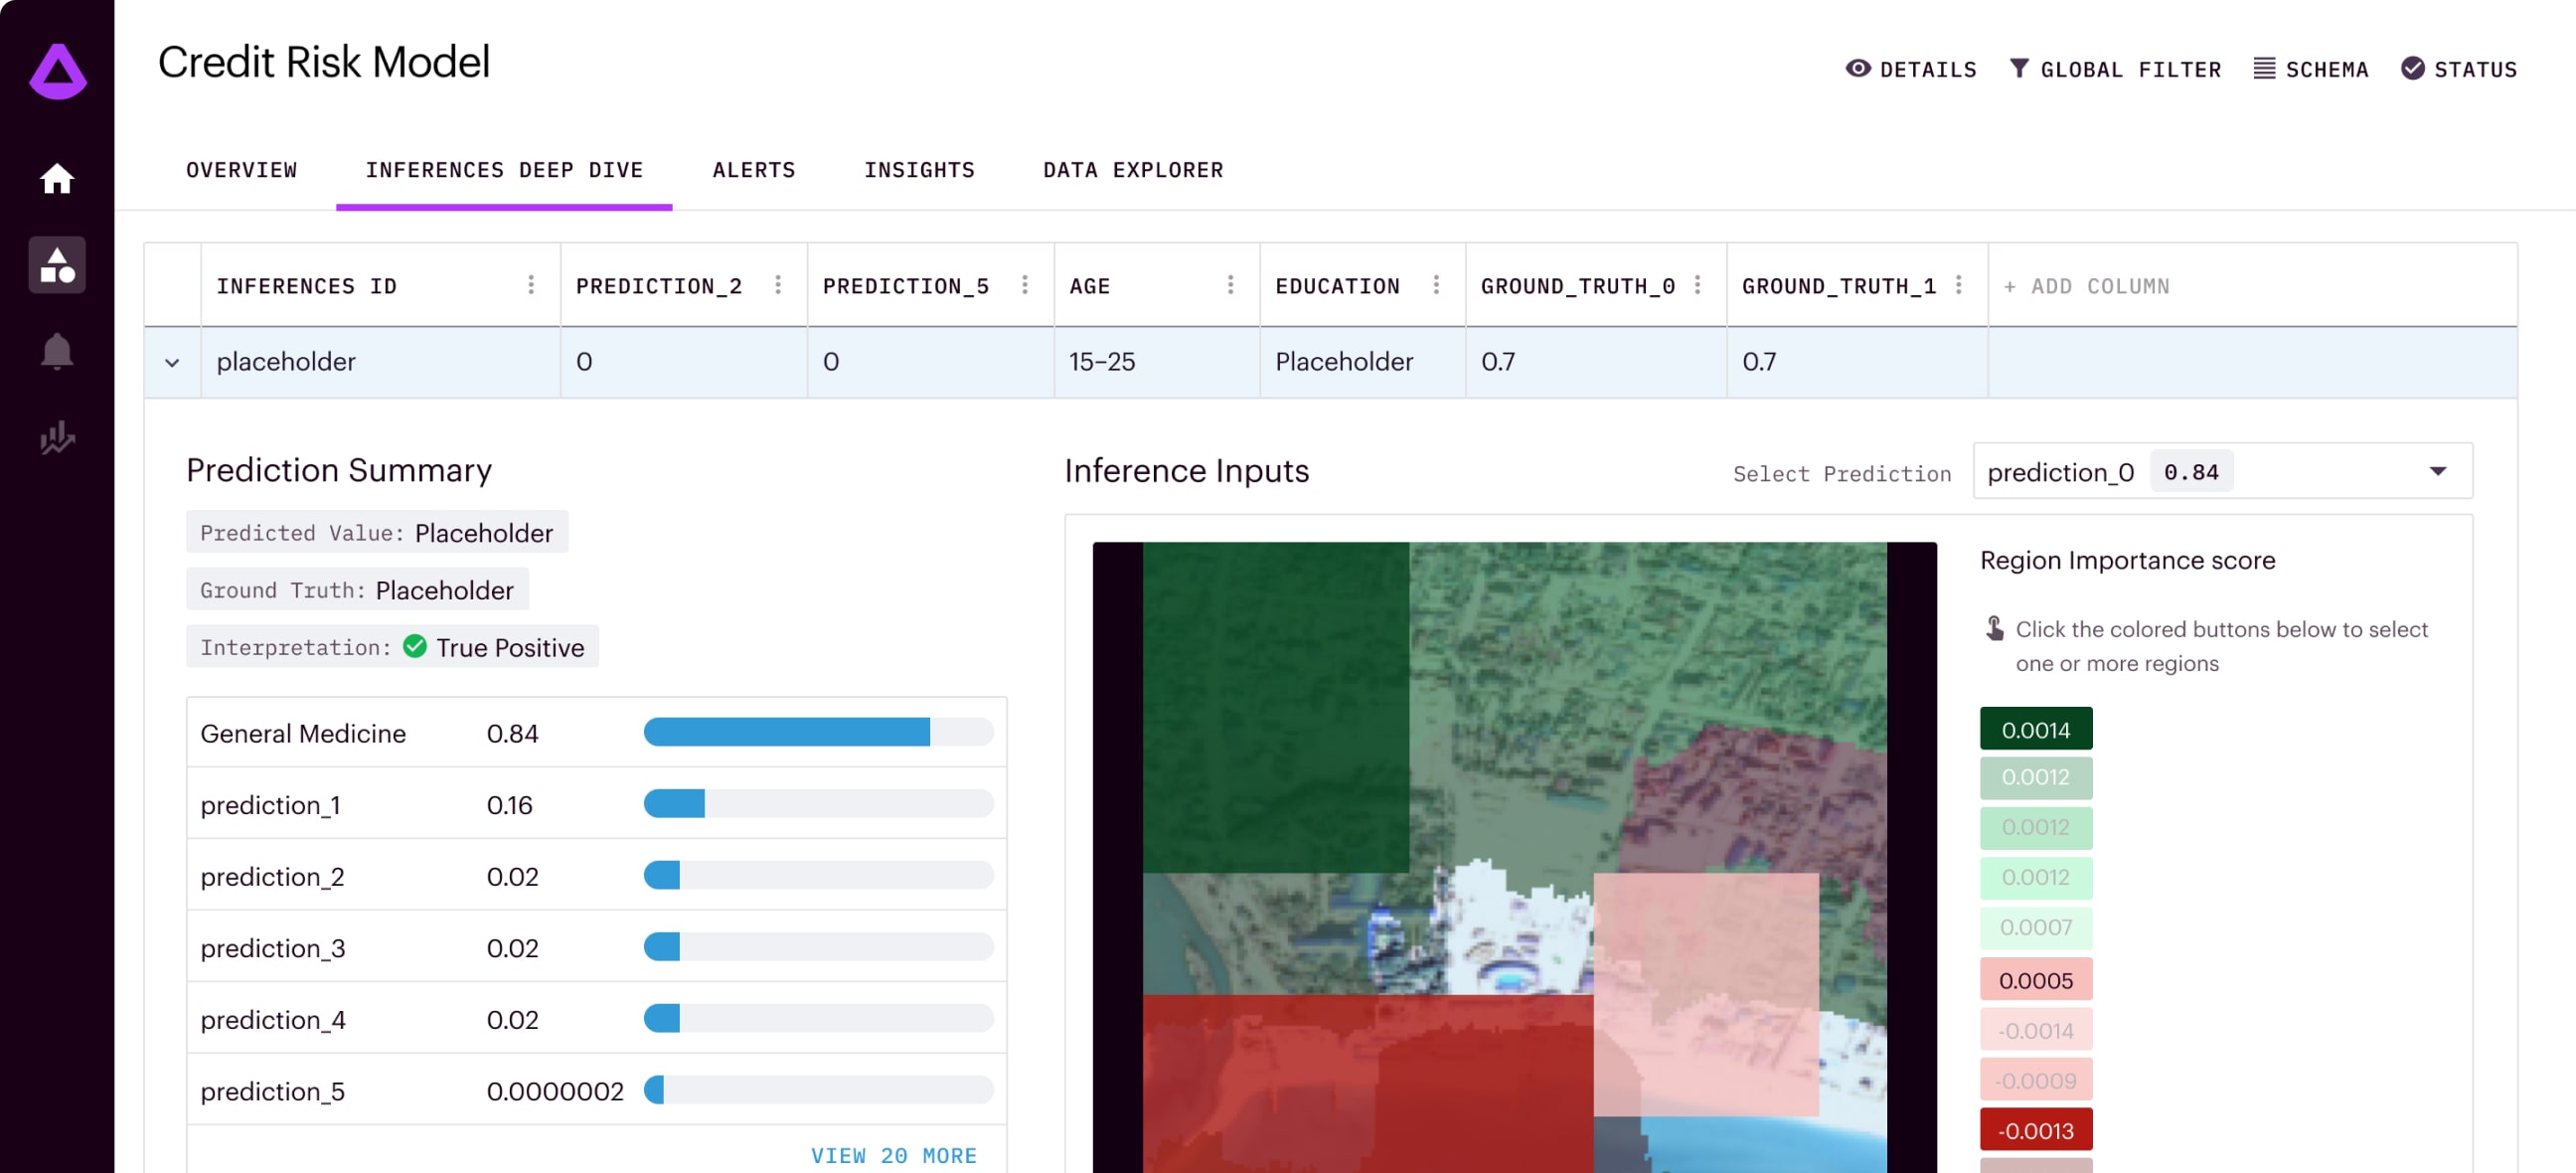Open the Models shapes icon in sidebar
The width and height of the screenshot is (2576, 1173).
[57, 265]
